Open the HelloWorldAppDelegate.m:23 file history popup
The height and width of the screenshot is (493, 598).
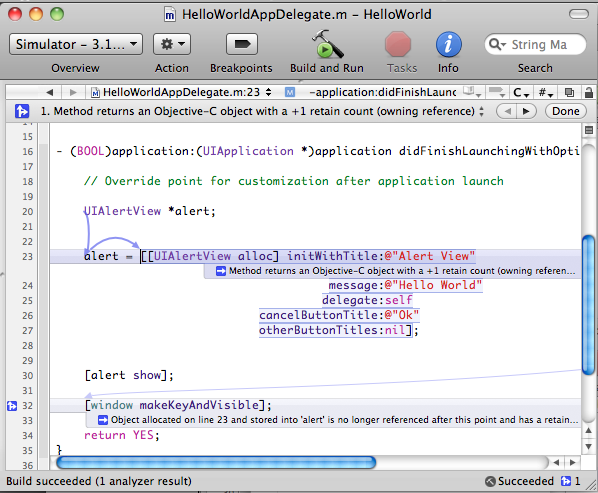click(181, 92)
